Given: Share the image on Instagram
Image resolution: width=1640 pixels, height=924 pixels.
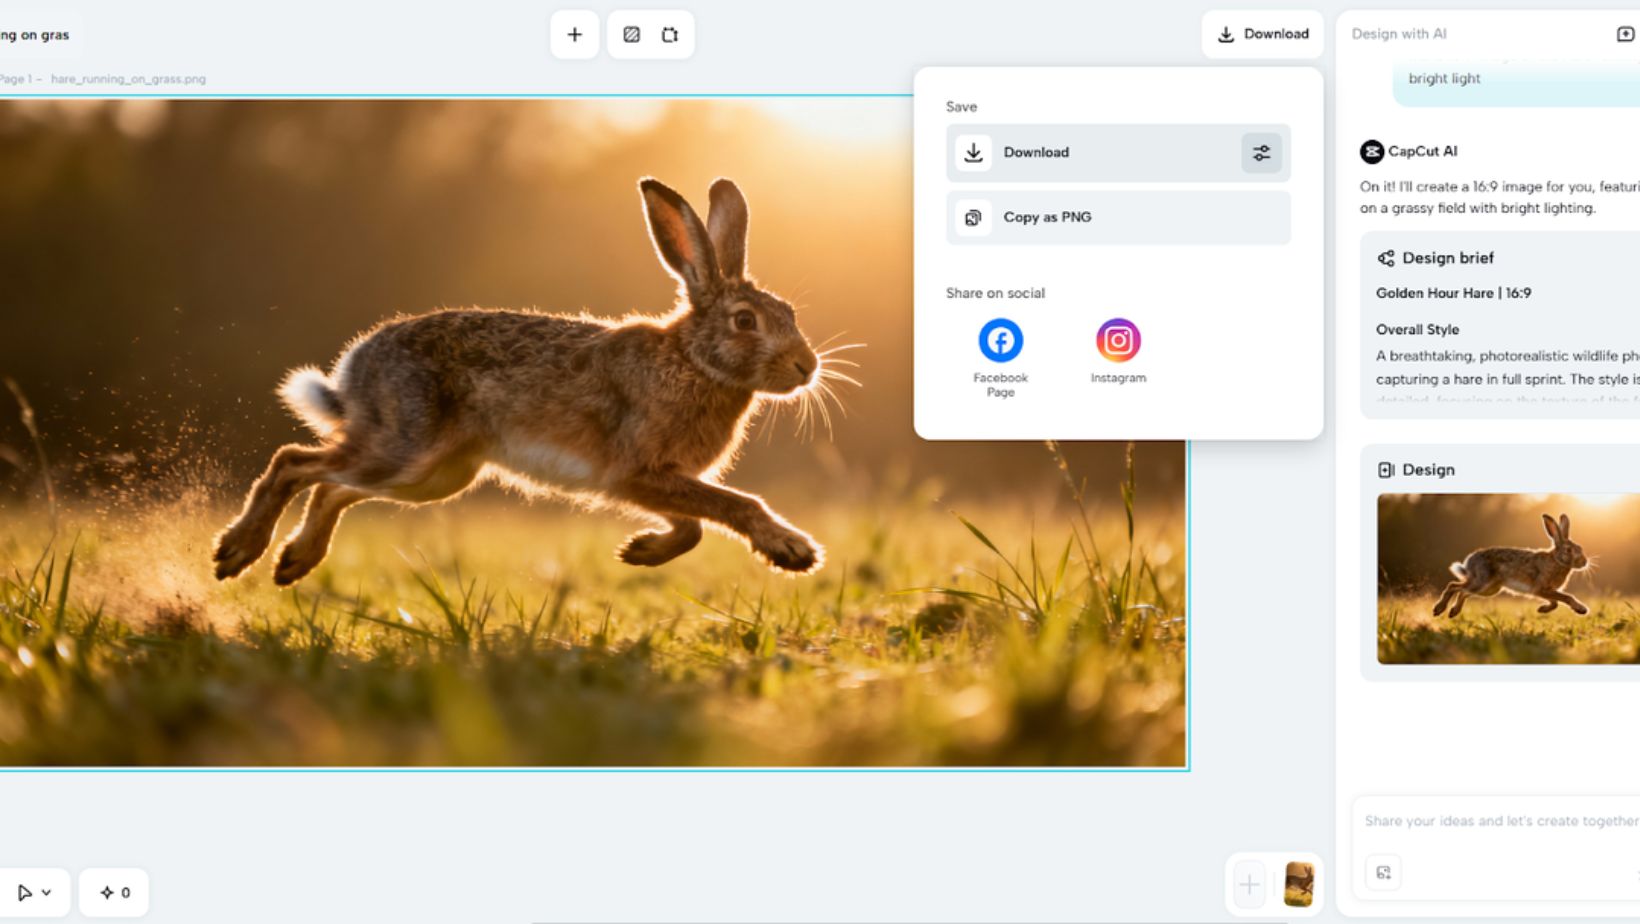Looking at the screenshot, I should pos(1117,341).
